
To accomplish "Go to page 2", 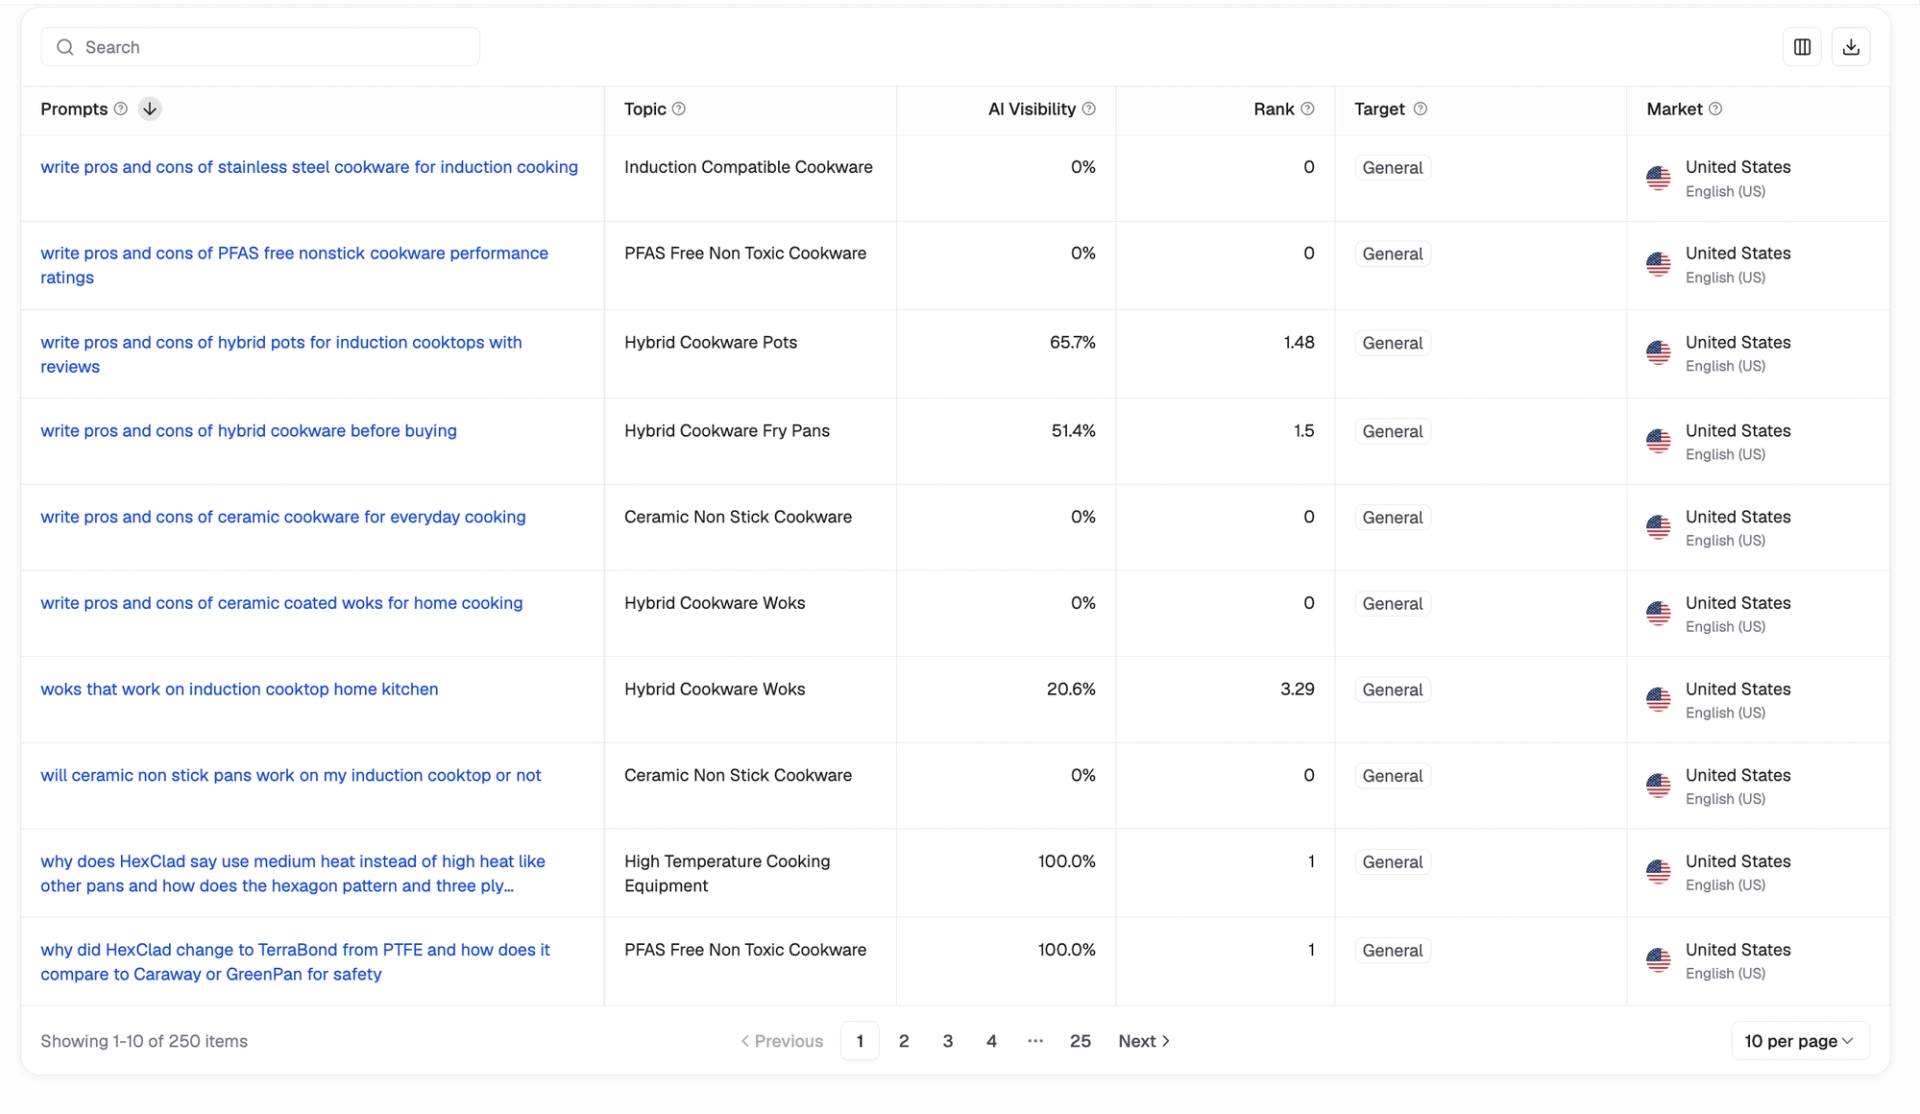I will 904,1041.
